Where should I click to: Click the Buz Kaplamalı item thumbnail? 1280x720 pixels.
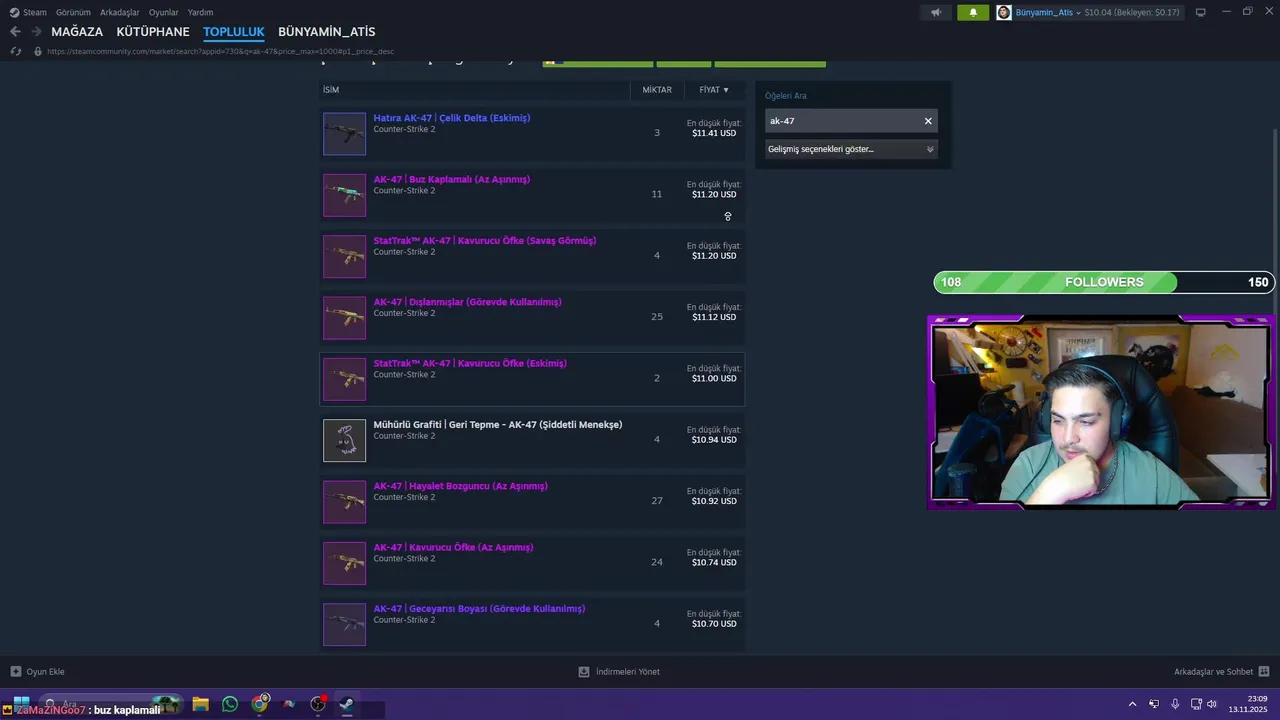[344, 195]
